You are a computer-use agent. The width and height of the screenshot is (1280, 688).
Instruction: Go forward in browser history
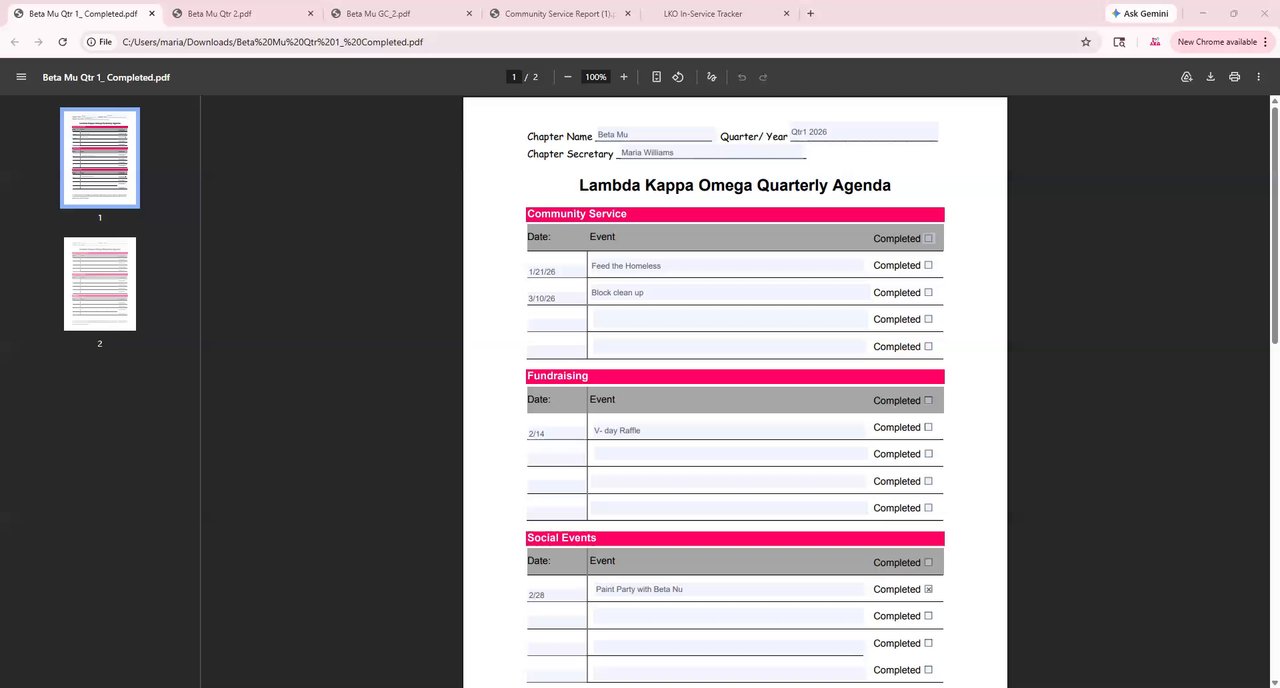point(38,42)
